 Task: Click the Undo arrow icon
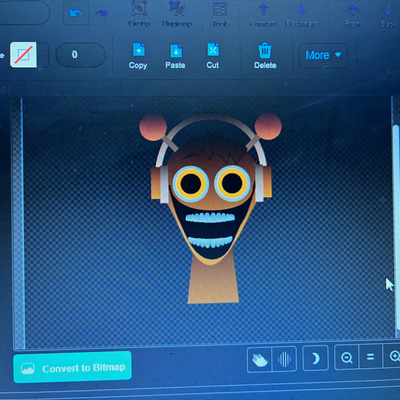tap(76, 13)
